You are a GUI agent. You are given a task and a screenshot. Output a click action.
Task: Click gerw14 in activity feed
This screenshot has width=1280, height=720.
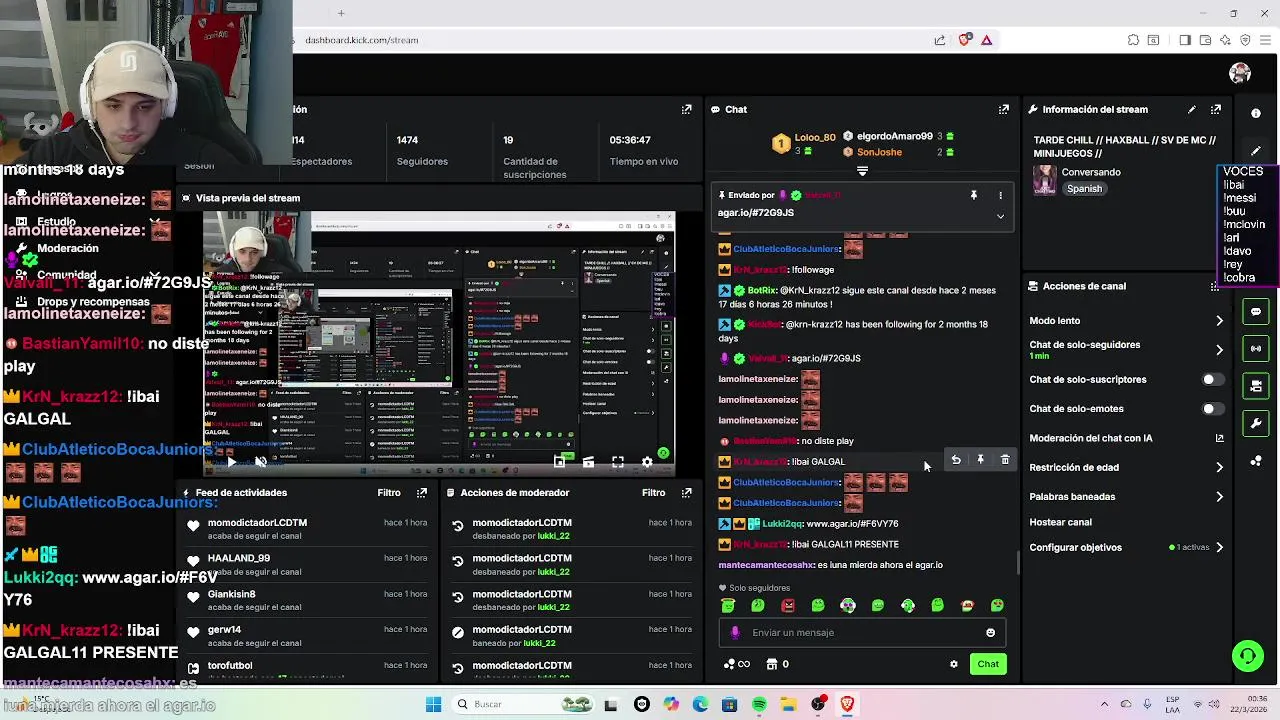tap(224, 630)
